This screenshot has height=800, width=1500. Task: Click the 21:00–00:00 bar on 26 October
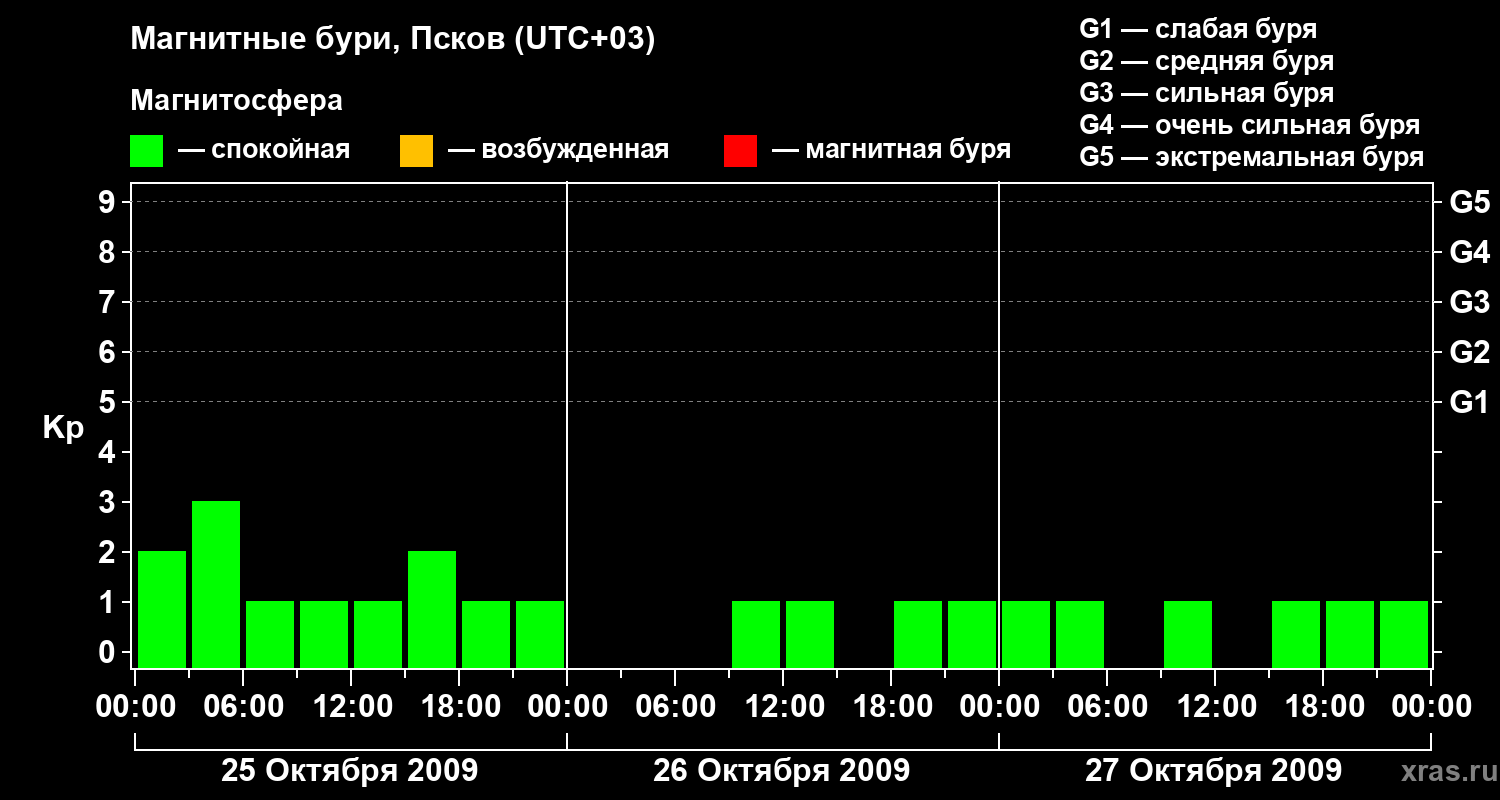(x=972, y=634)
